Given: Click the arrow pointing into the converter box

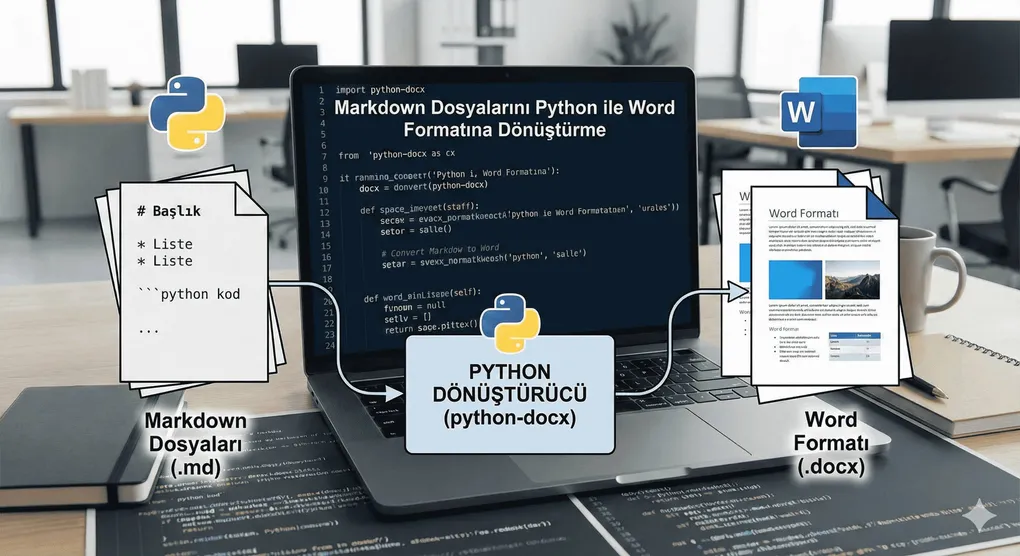Looking at the screenshot, I should (x=394, y=391).
